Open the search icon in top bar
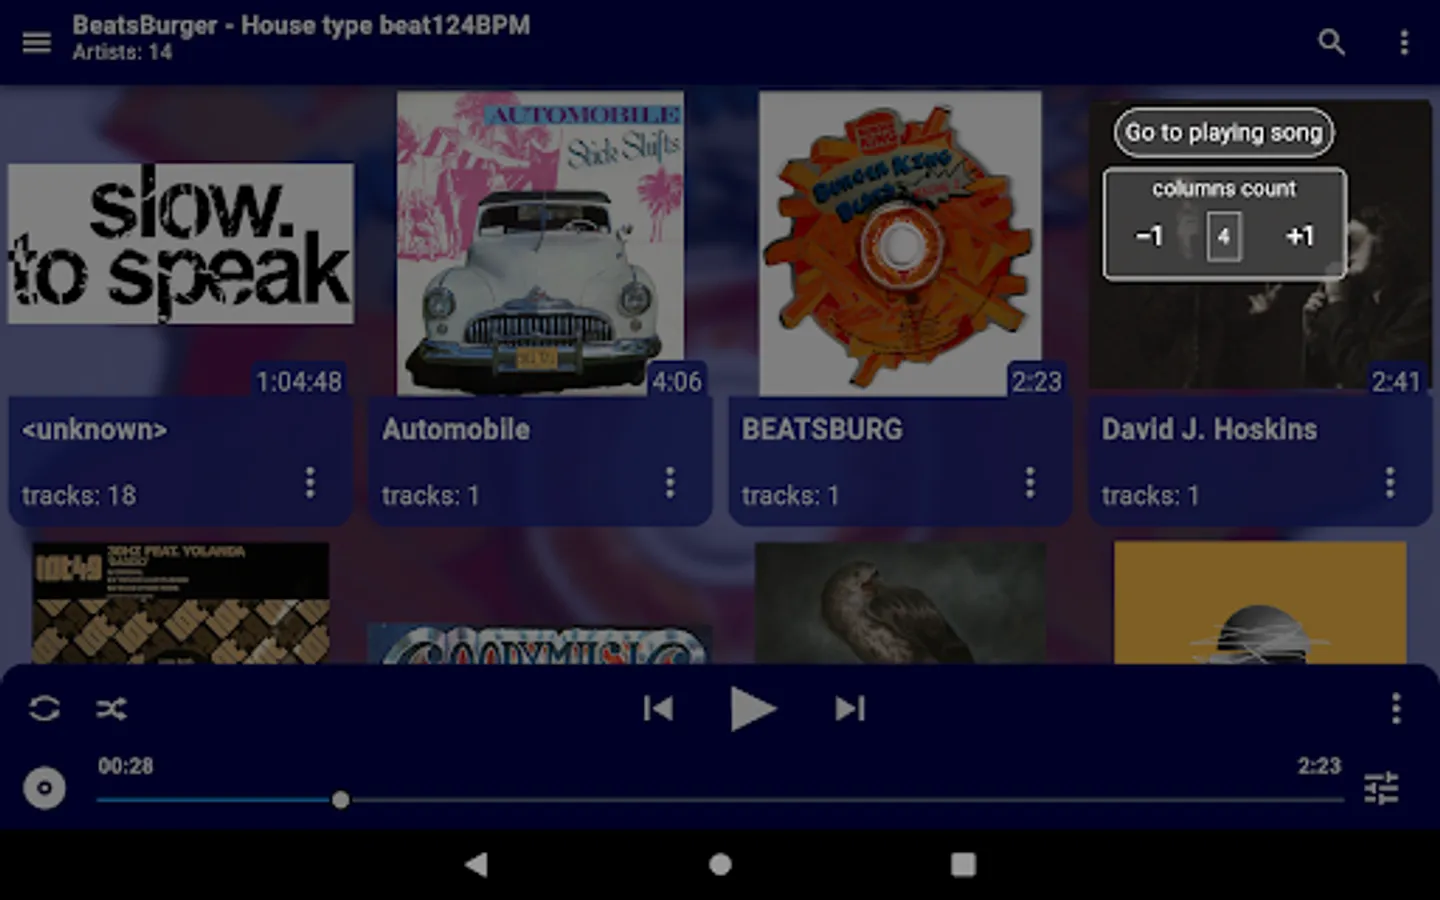The height and width of the screenshot is (900, 1440). coord(1331,42)
